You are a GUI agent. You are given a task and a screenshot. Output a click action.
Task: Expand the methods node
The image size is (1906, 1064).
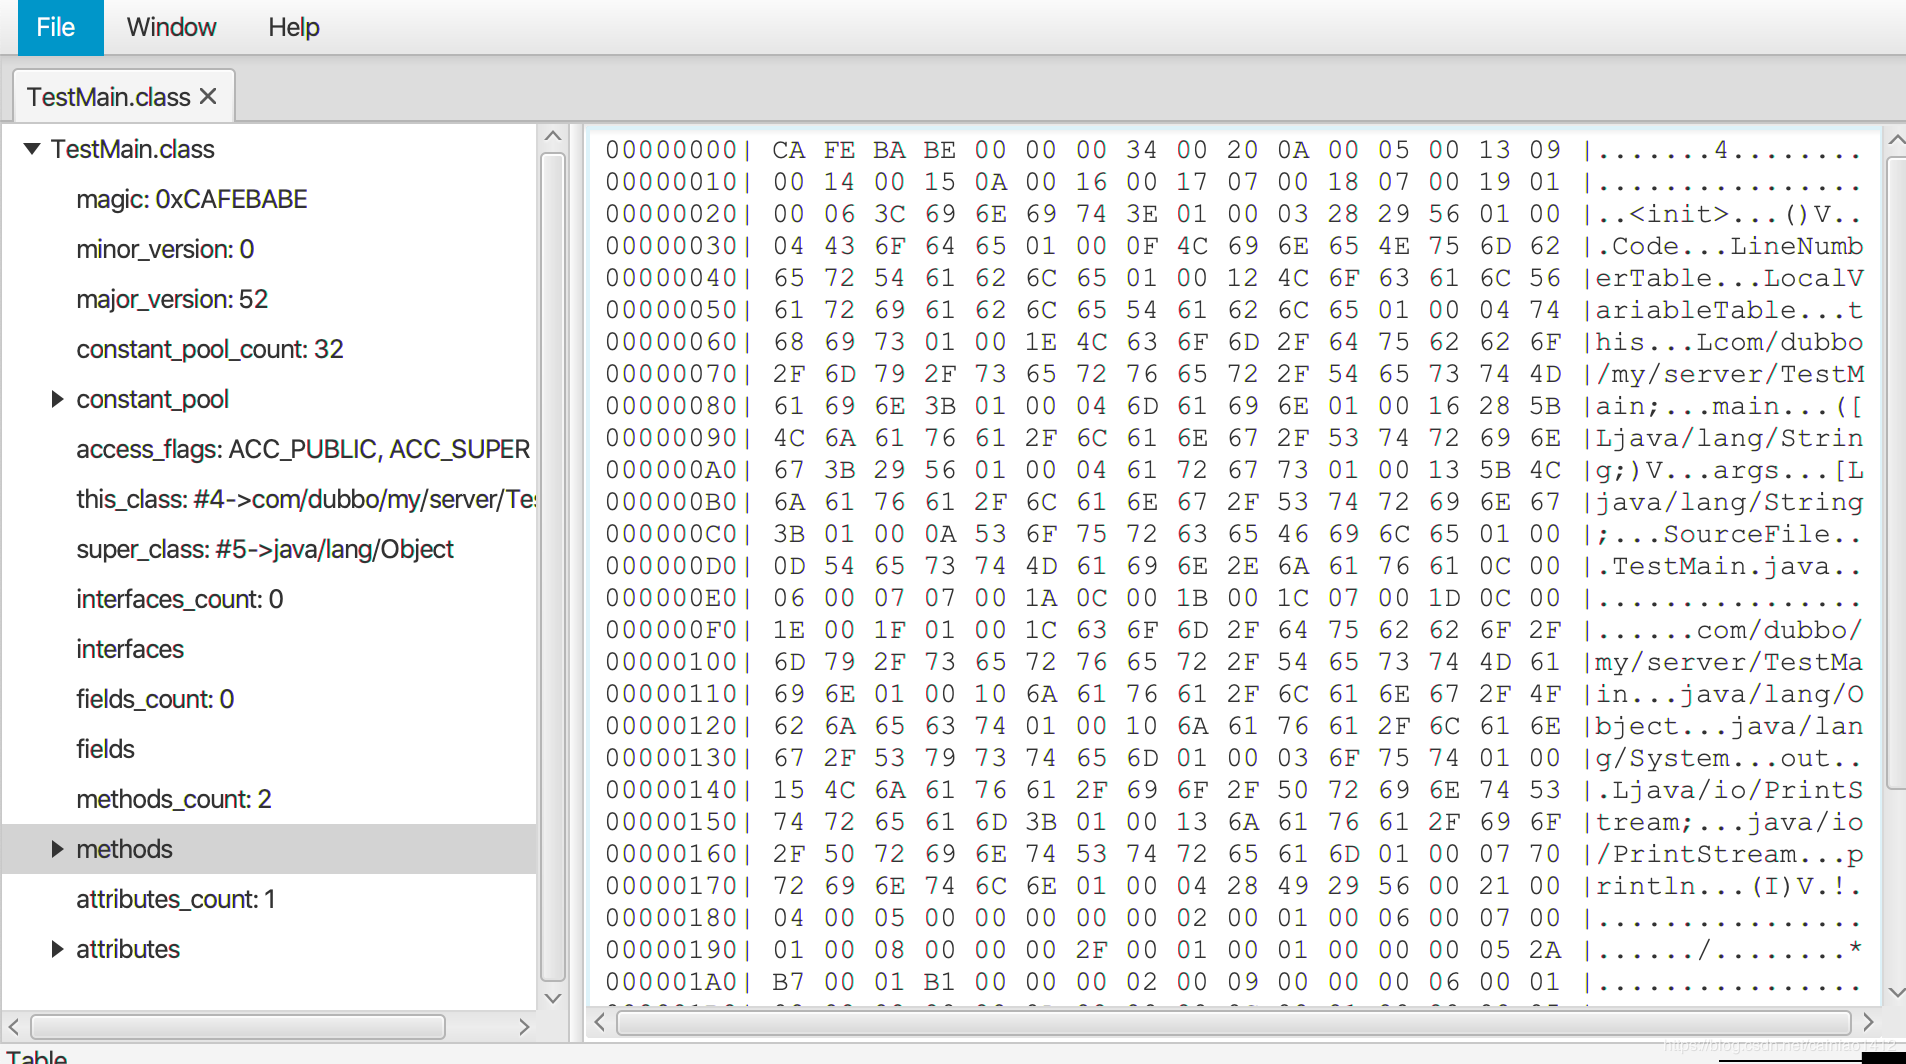coord(58,849)
